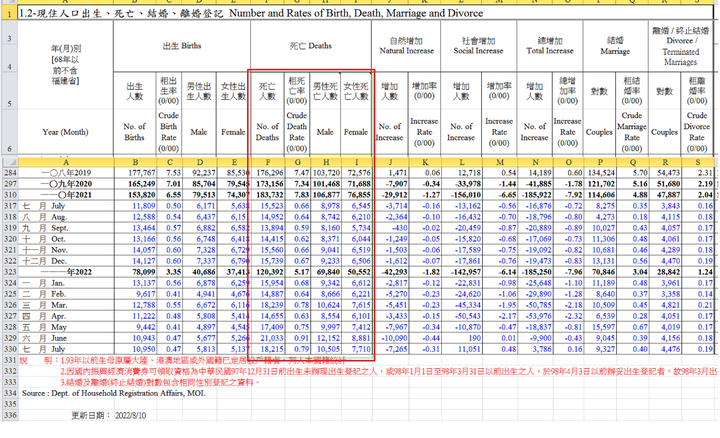Select cell "-10,090" natural increase for June
720x438 pixels.
coord(390,338)
